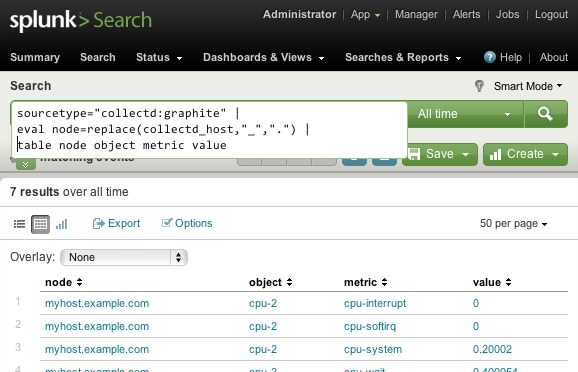
Task: Open the 50 per page dropdown
Action: click(513, 223)
